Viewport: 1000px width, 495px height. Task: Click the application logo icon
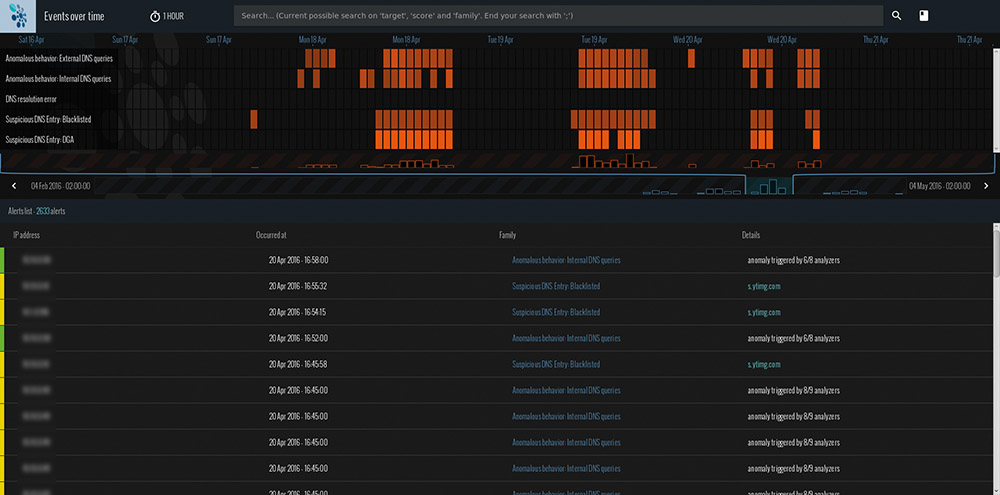click(17, 16)
